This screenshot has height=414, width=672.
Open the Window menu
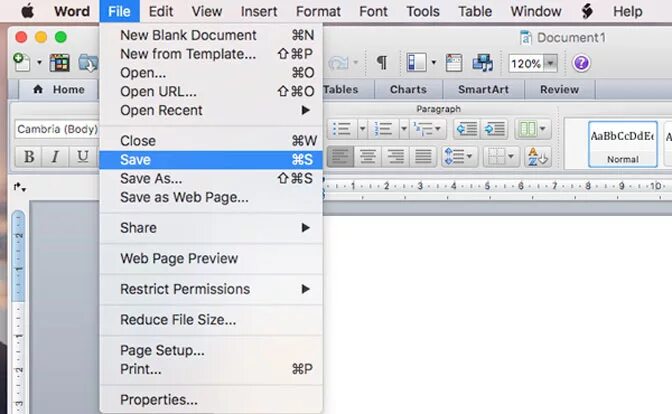point(536,12)
